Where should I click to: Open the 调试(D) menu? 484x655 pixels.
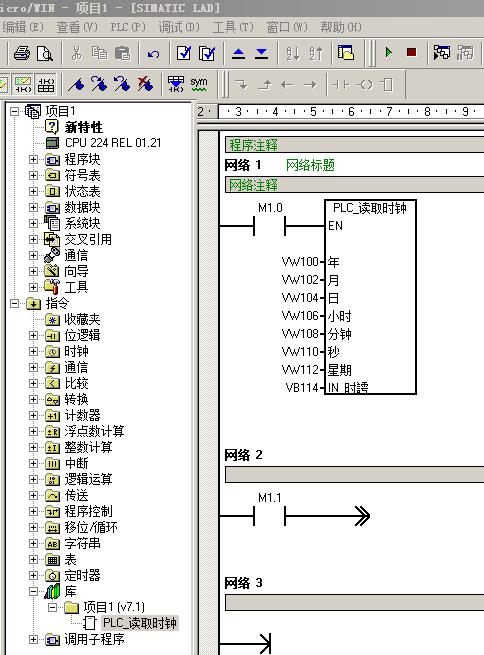[179, 27]
